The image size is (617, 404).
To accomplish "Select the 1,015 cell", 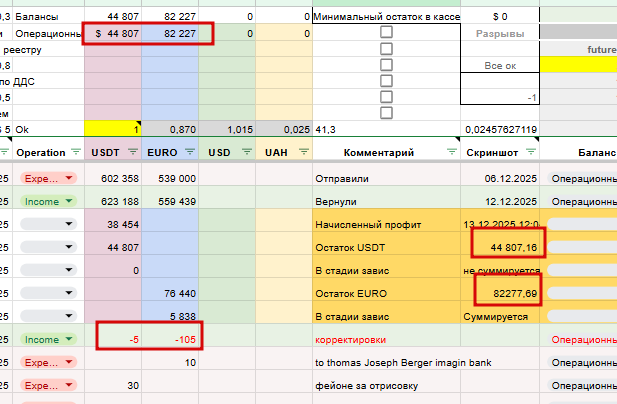I will click(227, 129).
